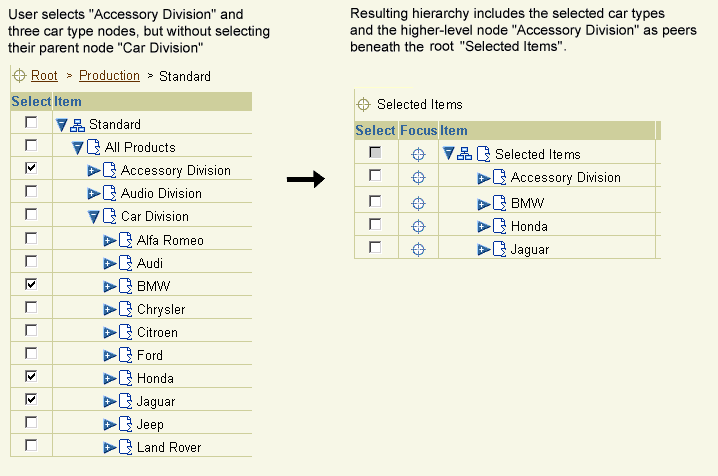The width and height of the screenshot is (718, 476).
Task: Click the document icon of Citroen
Action: [x=125, y=332]
